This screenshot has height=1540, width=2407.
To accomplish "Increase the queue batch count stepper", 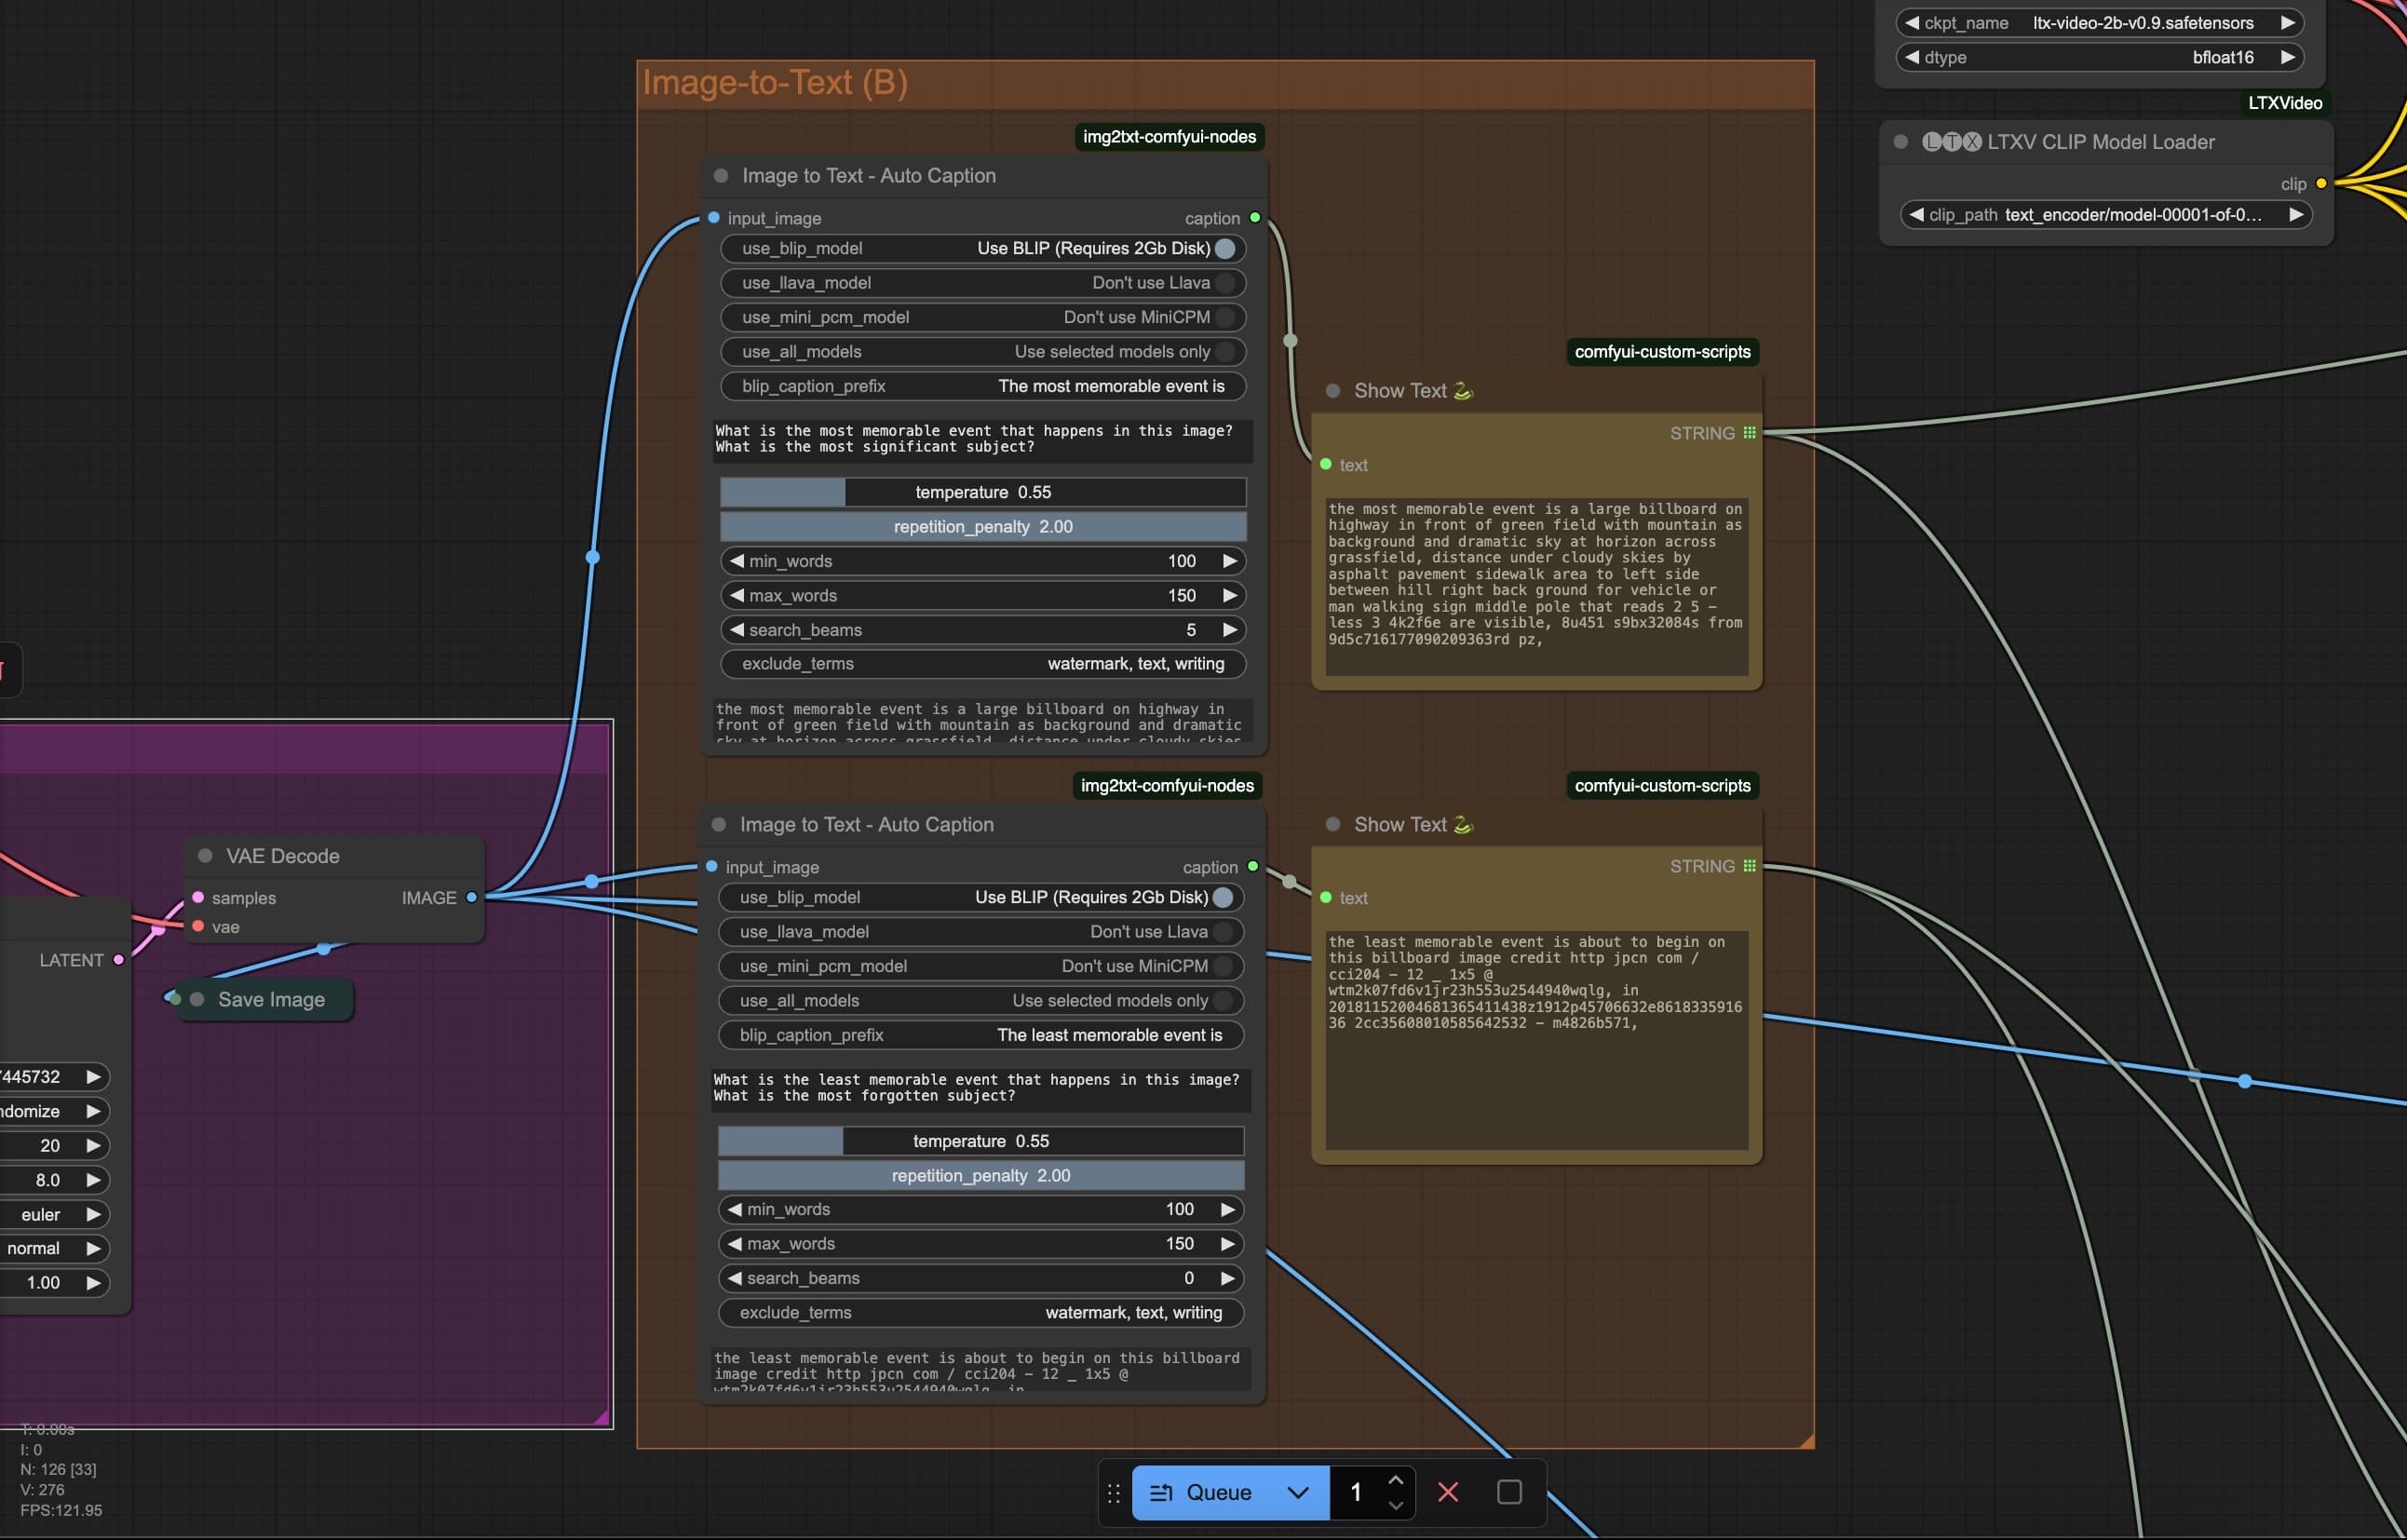I will pyautogui.click(x=1396, y=1481).
